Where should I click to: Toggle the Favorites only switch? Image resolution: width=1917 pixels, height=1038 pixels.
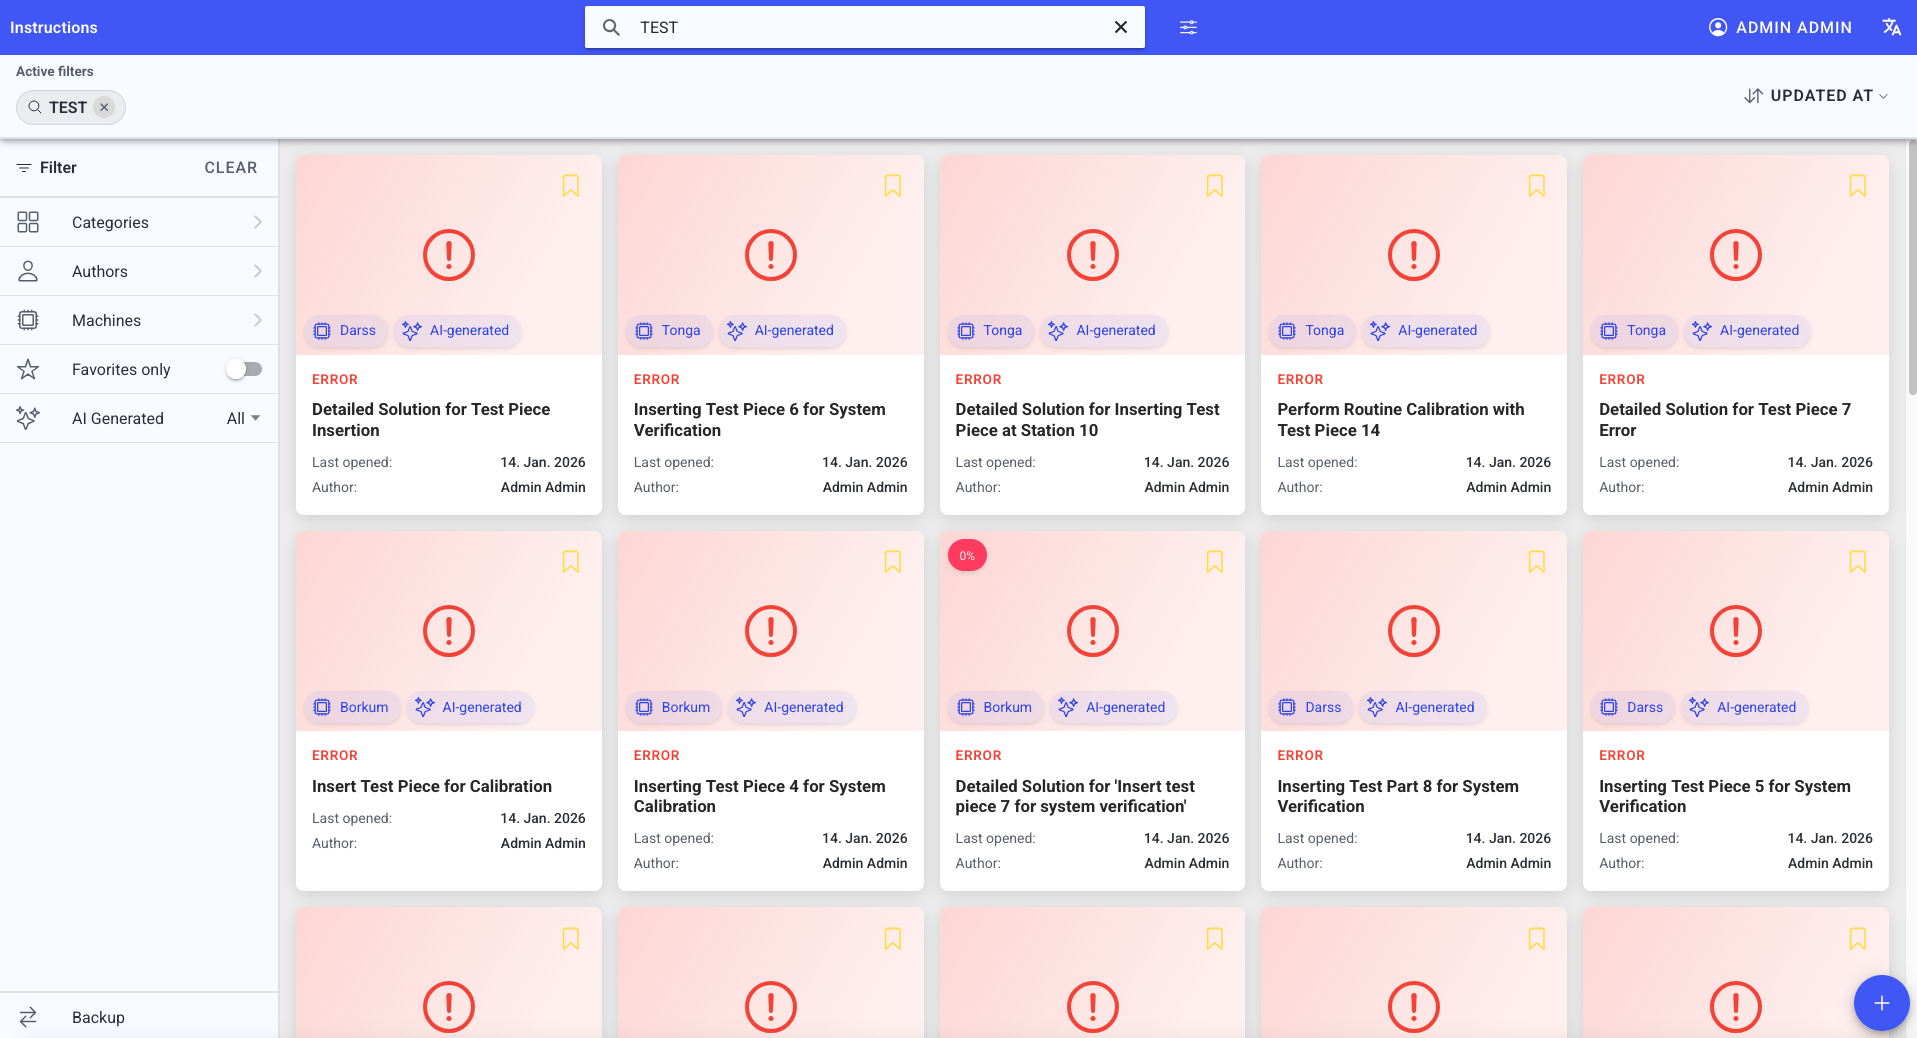click(x=244, y=369)
